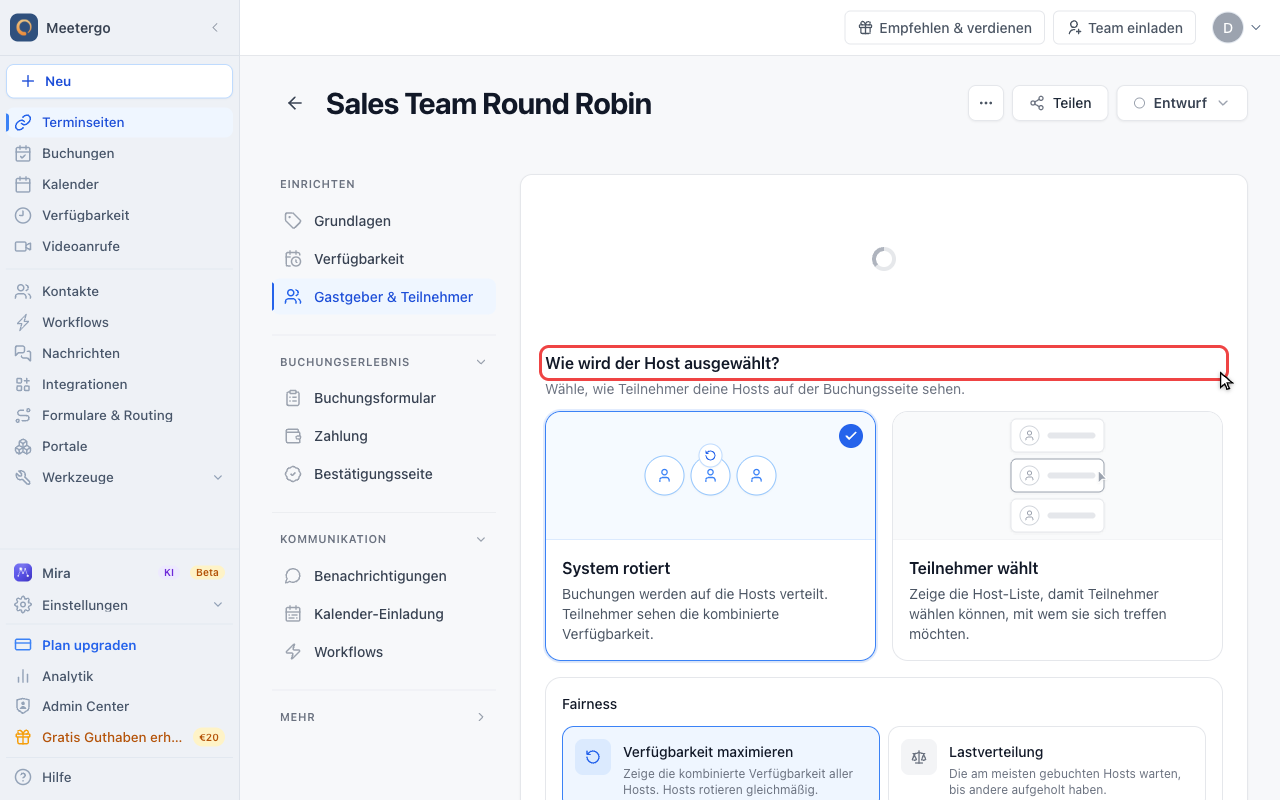Click the Buchungsformular clipboard icon
This screenshot has height=800, width=1280.
(293, 398)
